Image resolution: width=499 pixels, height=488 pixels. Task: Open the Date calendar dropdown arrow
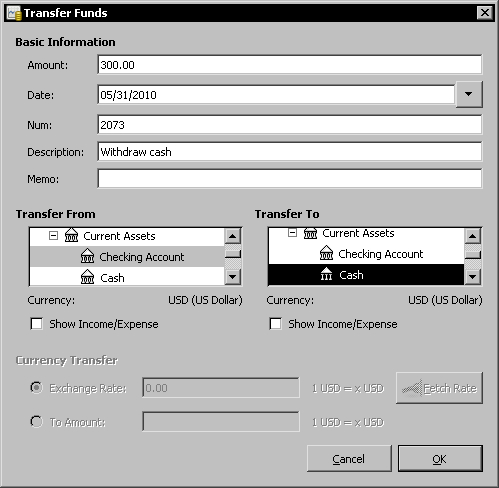[x=469, y=94]
